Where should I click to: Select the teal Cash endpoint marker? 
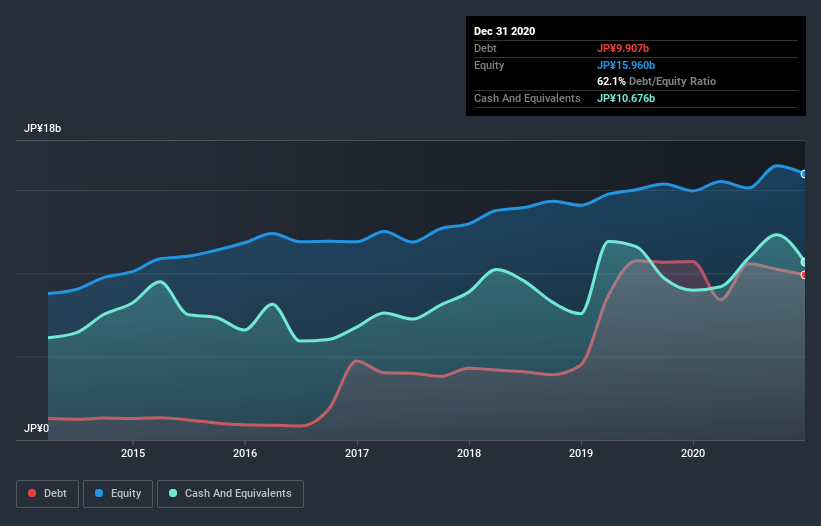click(804, 262)
